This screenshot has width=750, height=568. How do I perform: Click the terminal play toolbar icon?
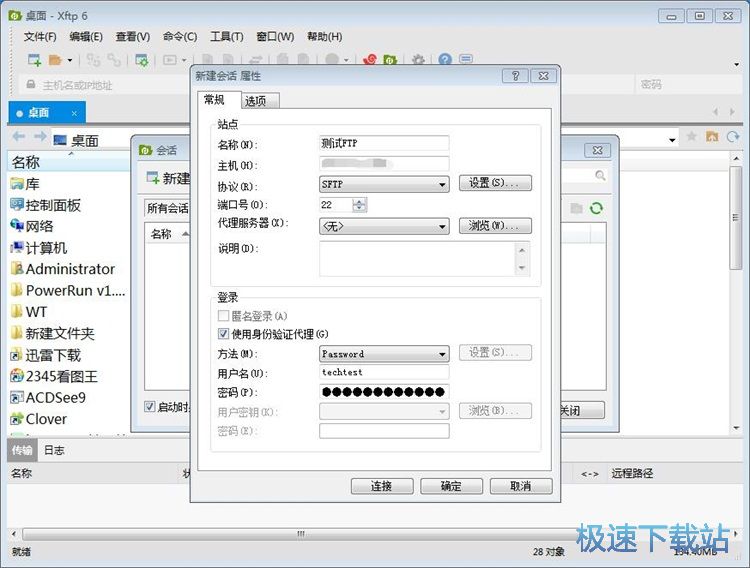tap(170, 60)
